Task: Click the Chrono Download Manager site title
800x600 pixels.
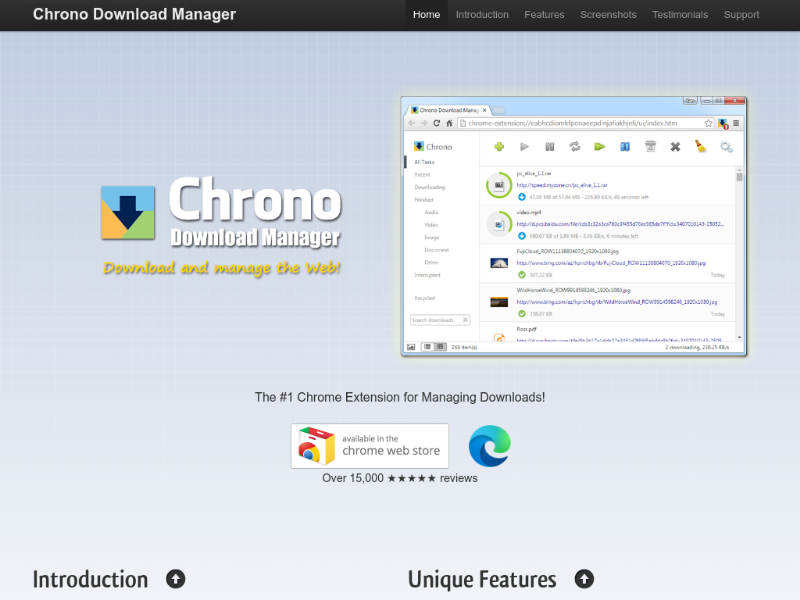Action: tap(134, 15)
